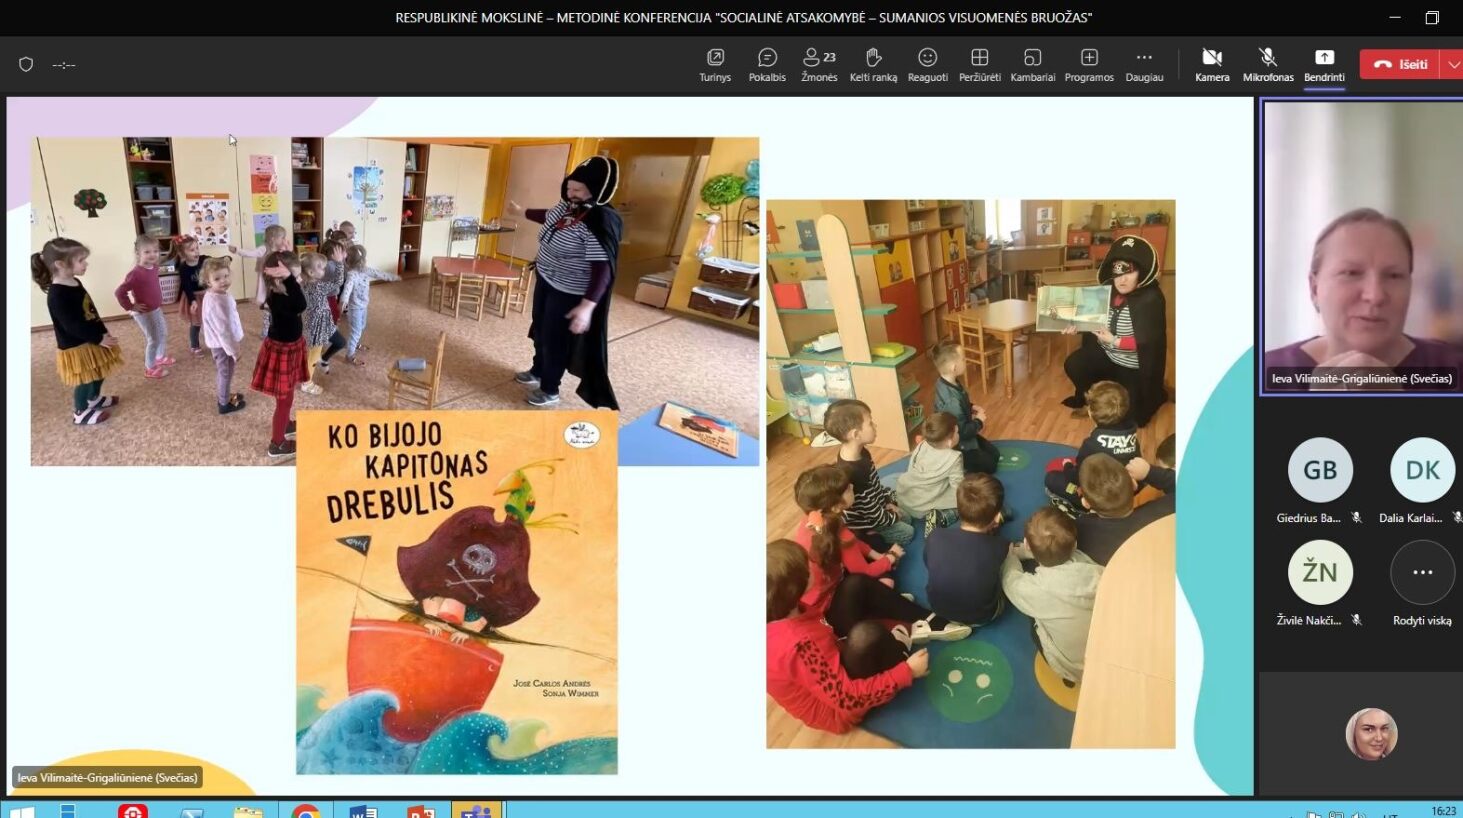The height and width of the screenshot is (818, 1463).
Task: Click the taskbar clock showing 16:23
Action: 1443,811
